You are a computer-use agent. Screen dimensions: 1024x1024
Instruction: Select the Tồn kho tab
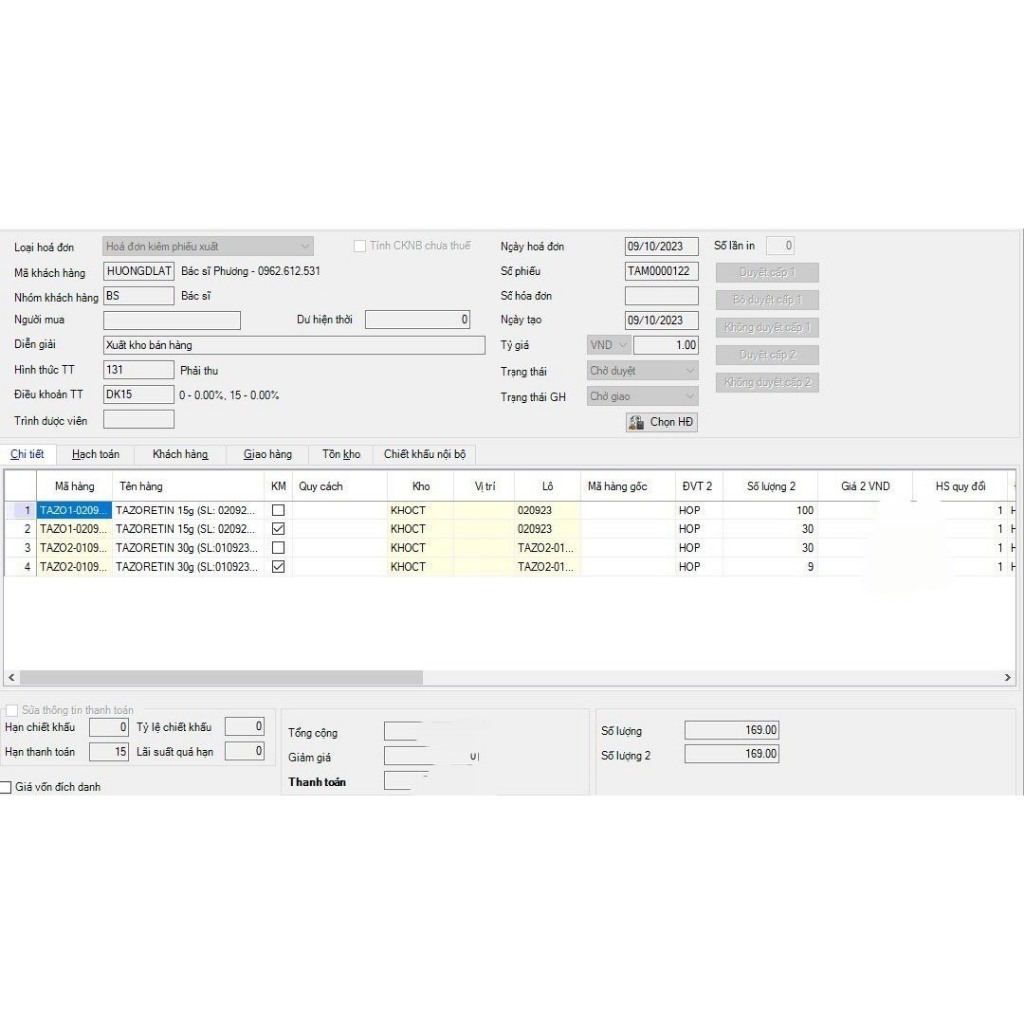point(341,454)
